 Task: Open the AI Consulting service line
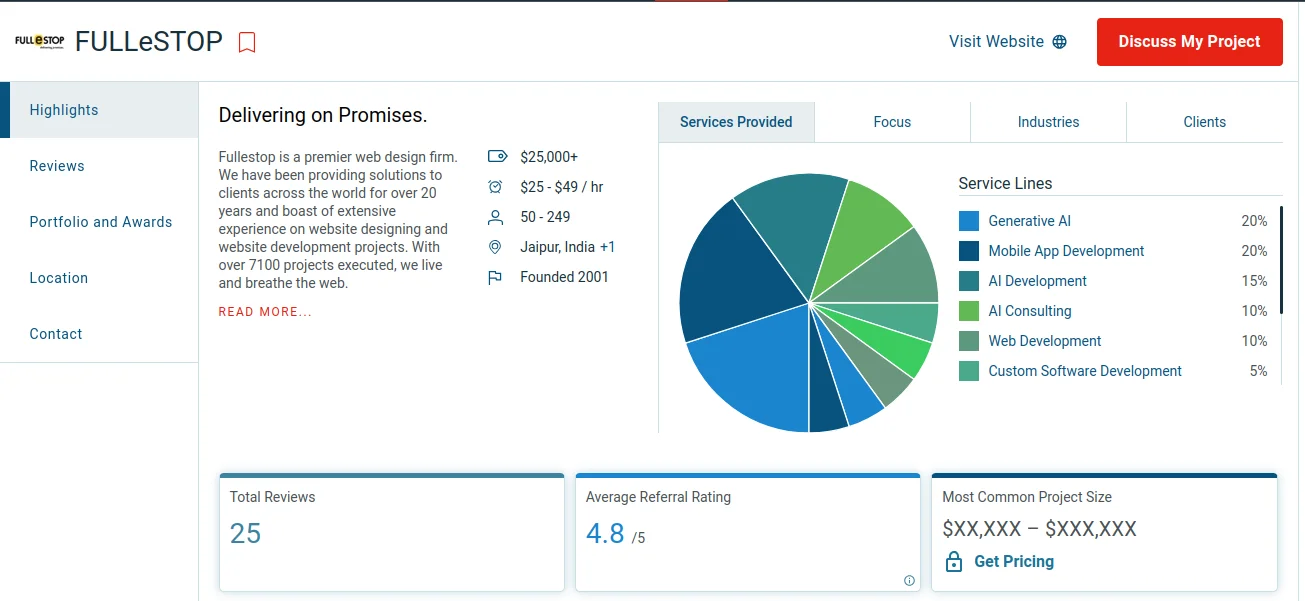[x=1029, y=311]
